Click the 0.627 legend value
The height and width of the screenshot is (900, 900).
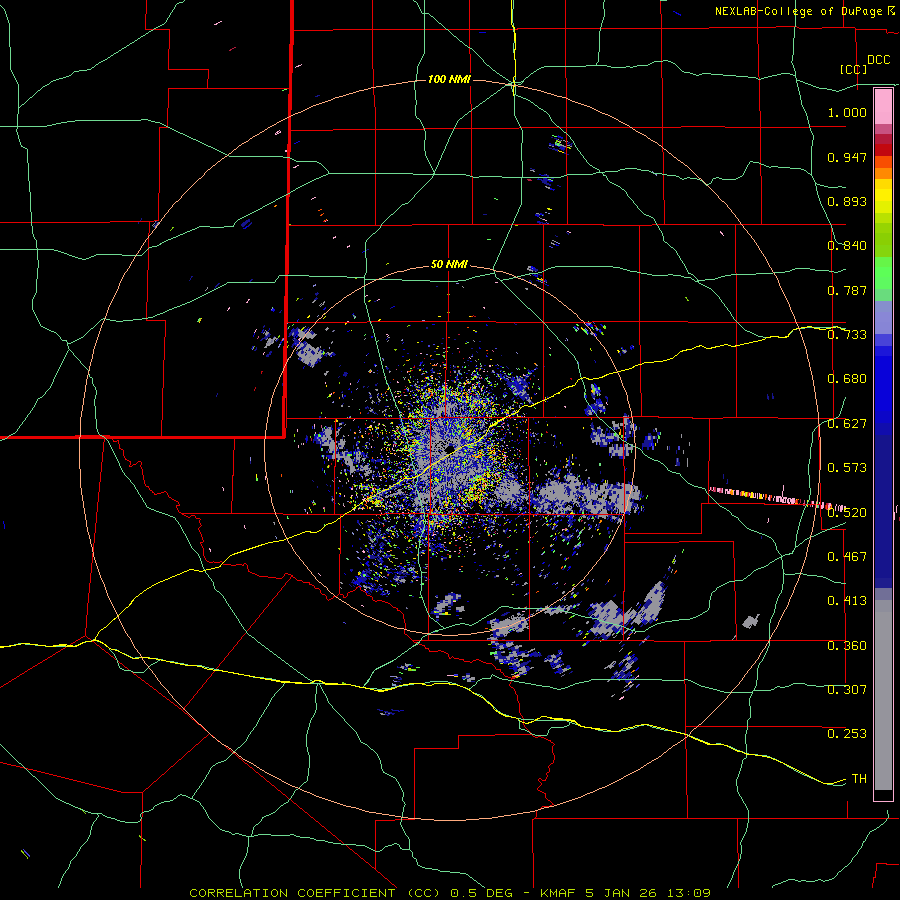point(847,424)
